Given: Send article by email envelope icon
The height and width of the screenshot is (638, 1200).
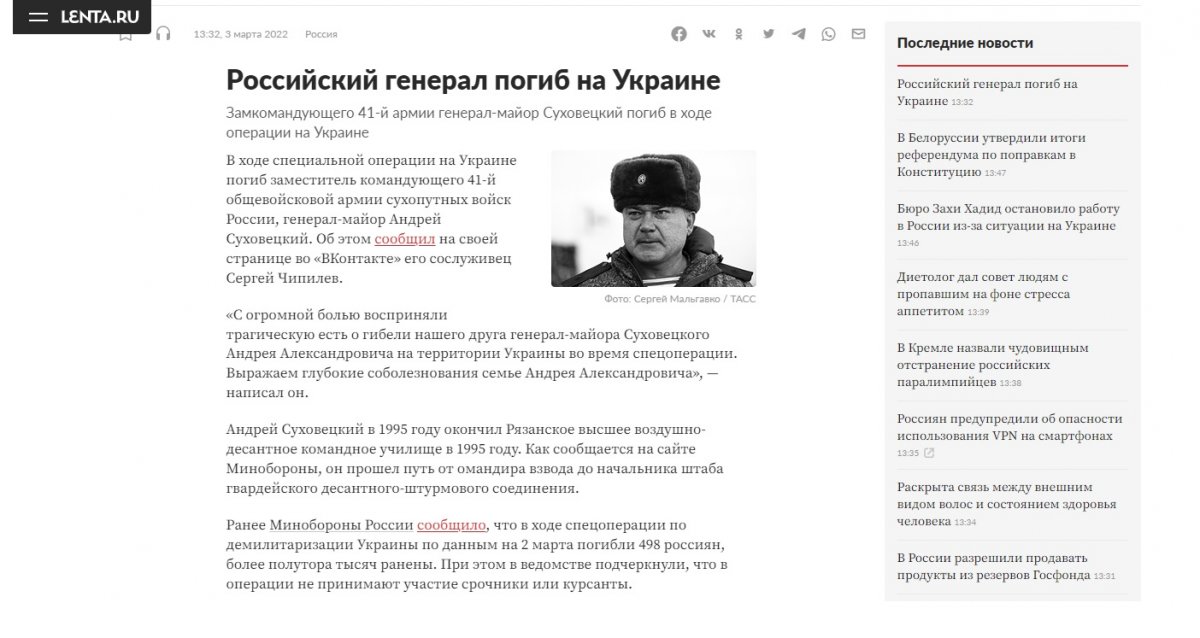Looking at the screenshot, I should (x=858, y=34).
